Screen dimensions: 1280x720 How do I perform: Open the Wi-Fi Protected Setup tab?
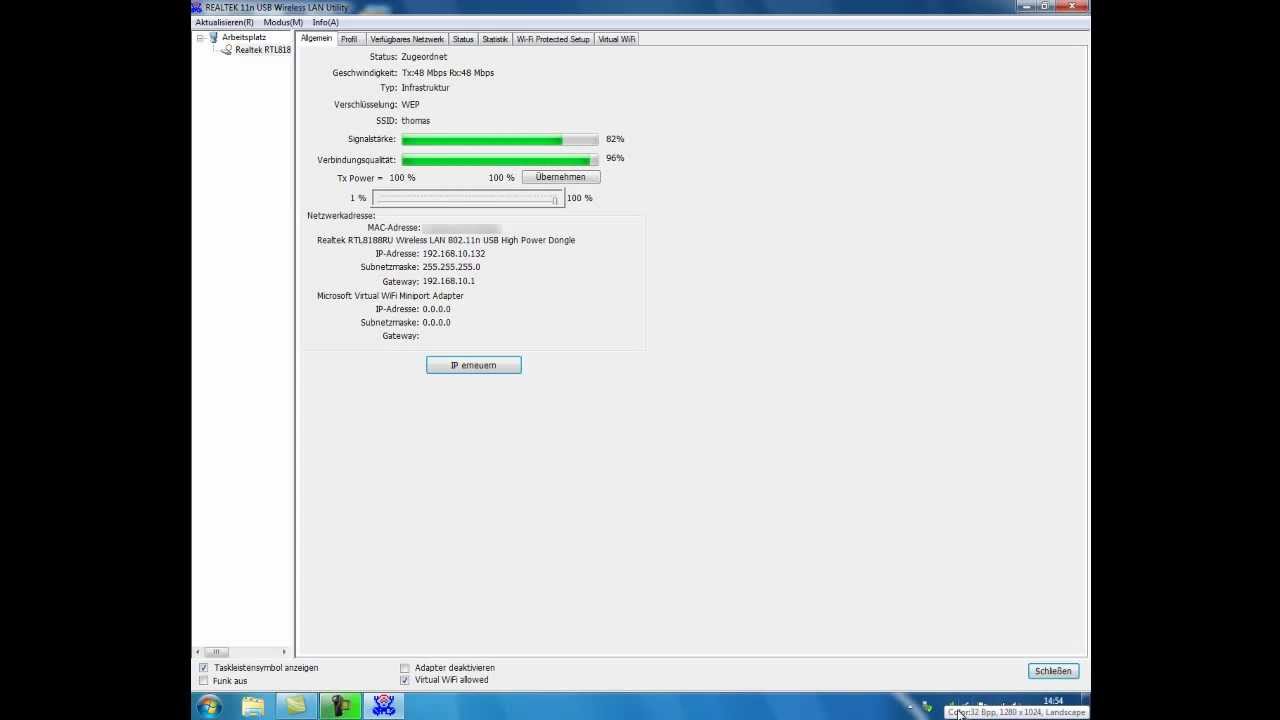[x=553, y=39]
